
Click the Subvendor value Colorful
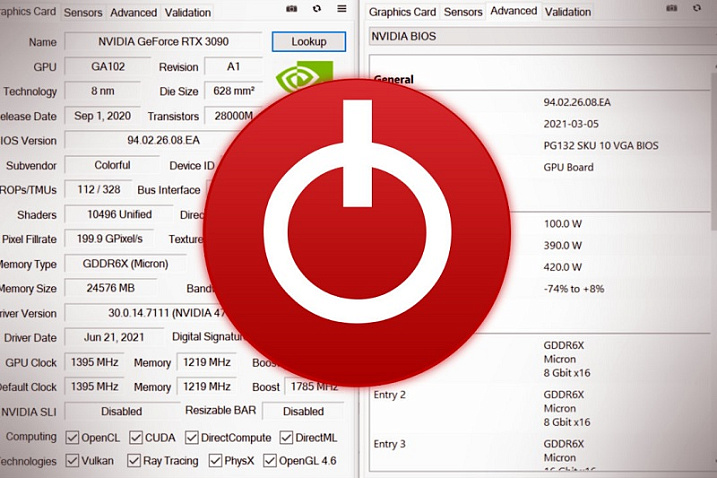(112, 165)
